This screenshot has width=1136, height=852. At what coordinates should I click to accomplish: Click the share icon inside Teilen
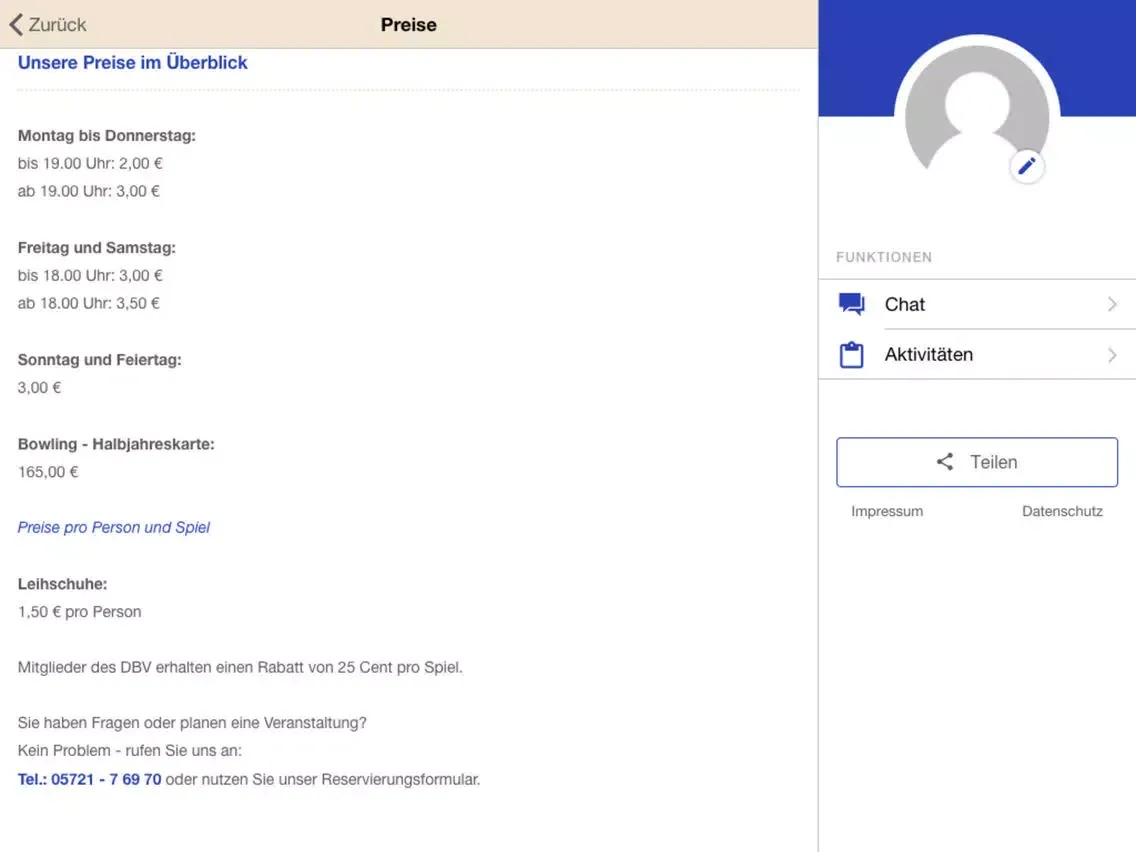945,462
